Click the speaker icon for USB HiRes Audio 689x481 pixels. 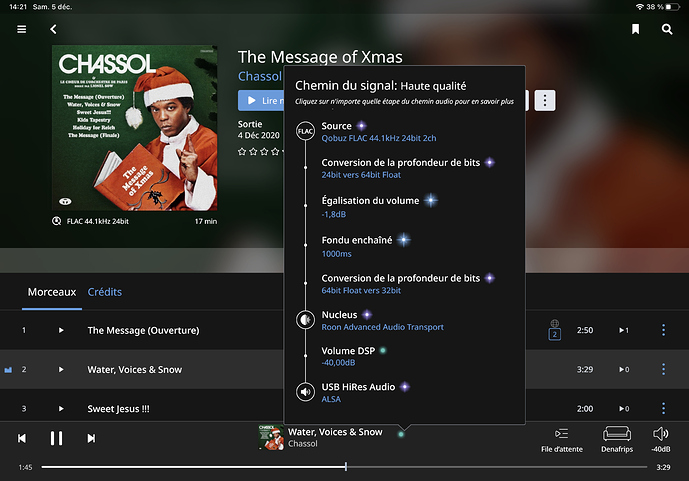tap(305, 391)
